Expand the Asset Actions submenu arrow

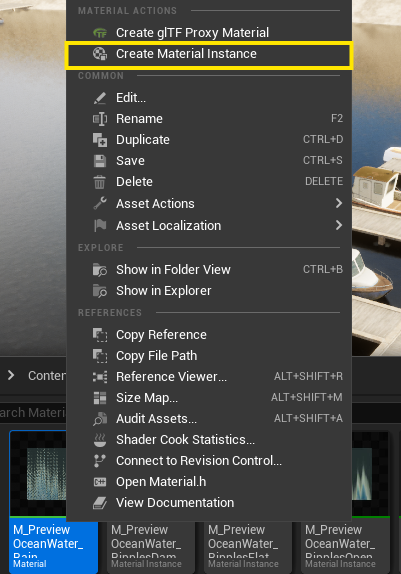click(339, 203)
